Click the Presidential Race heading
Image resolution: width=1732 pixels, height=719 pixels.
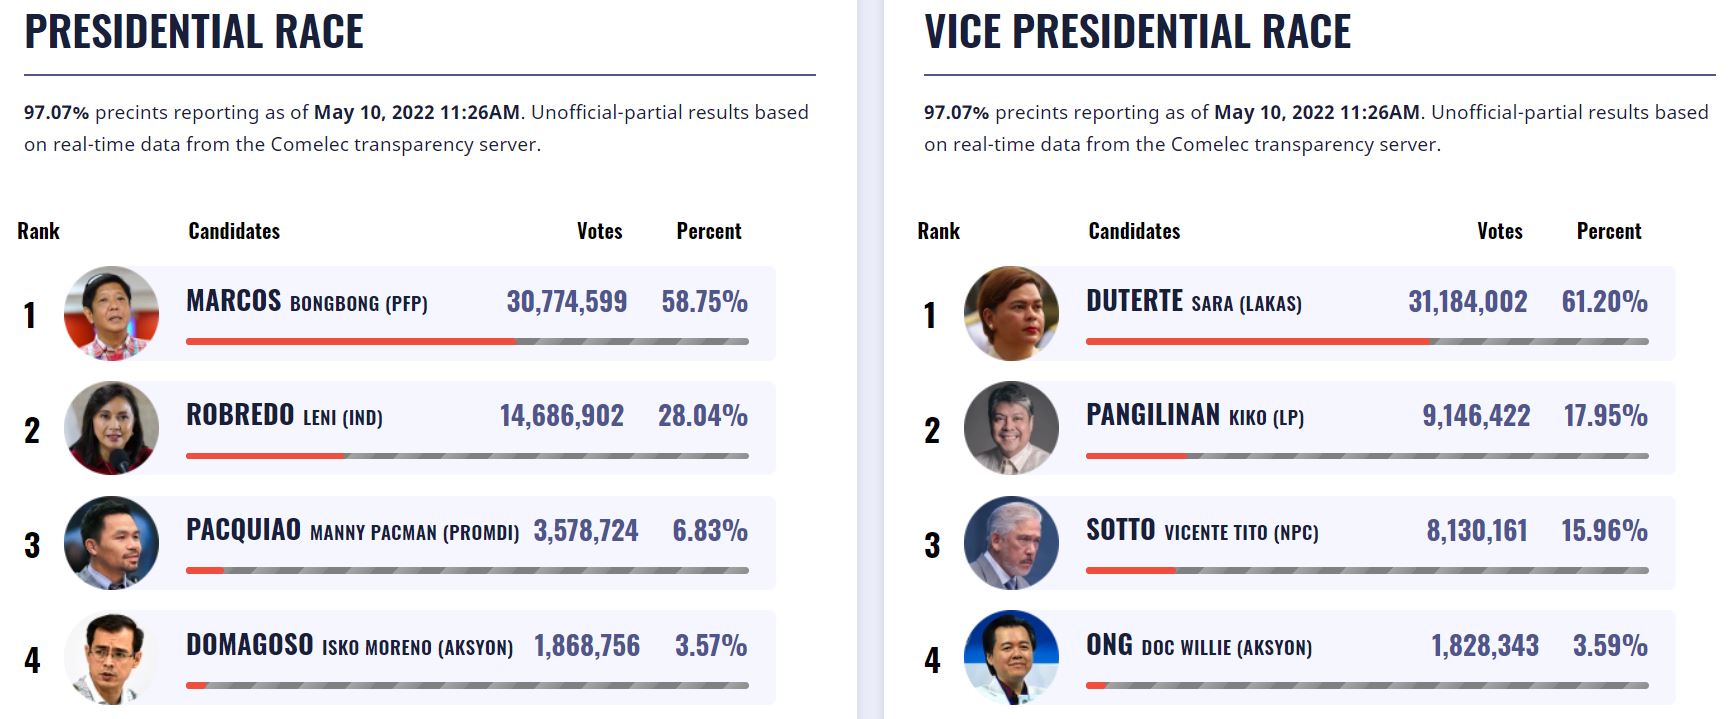coord(194,32)
